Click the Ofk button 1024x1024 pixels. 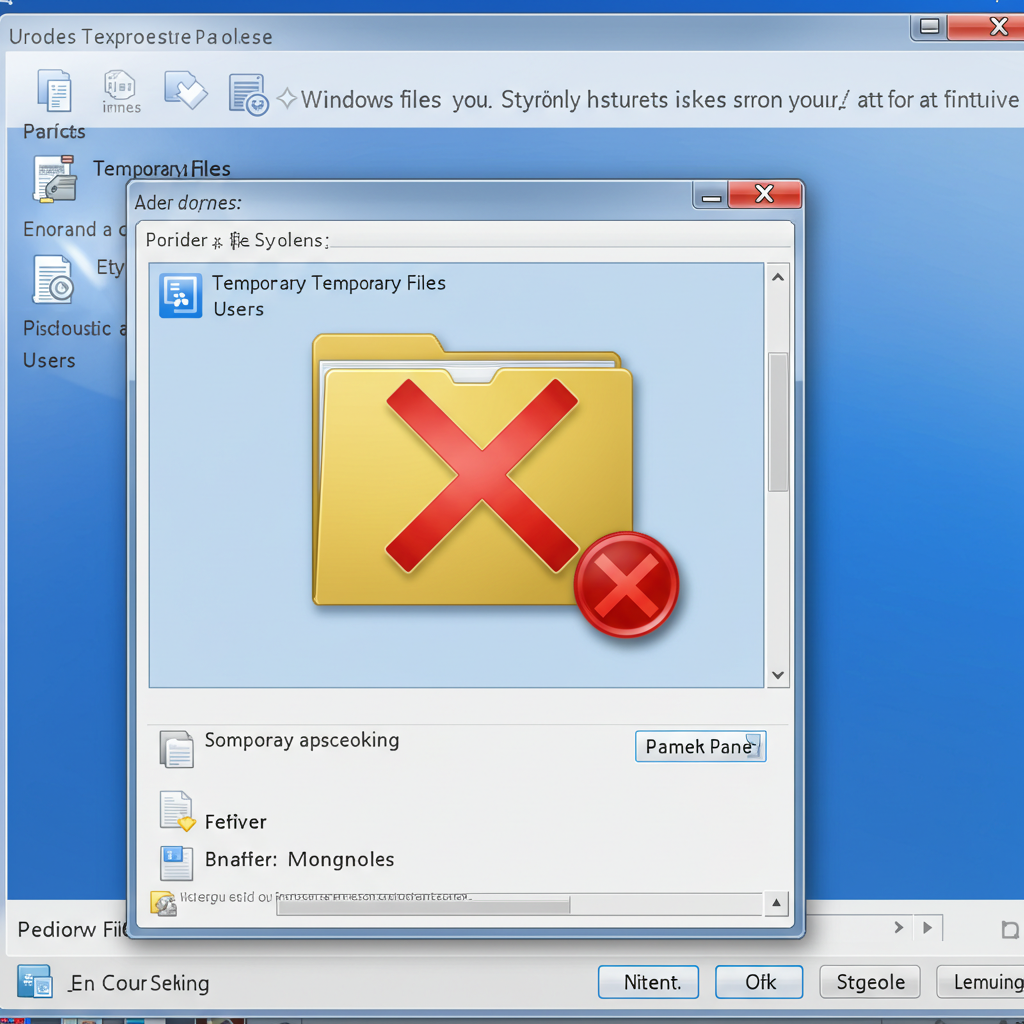759,982
